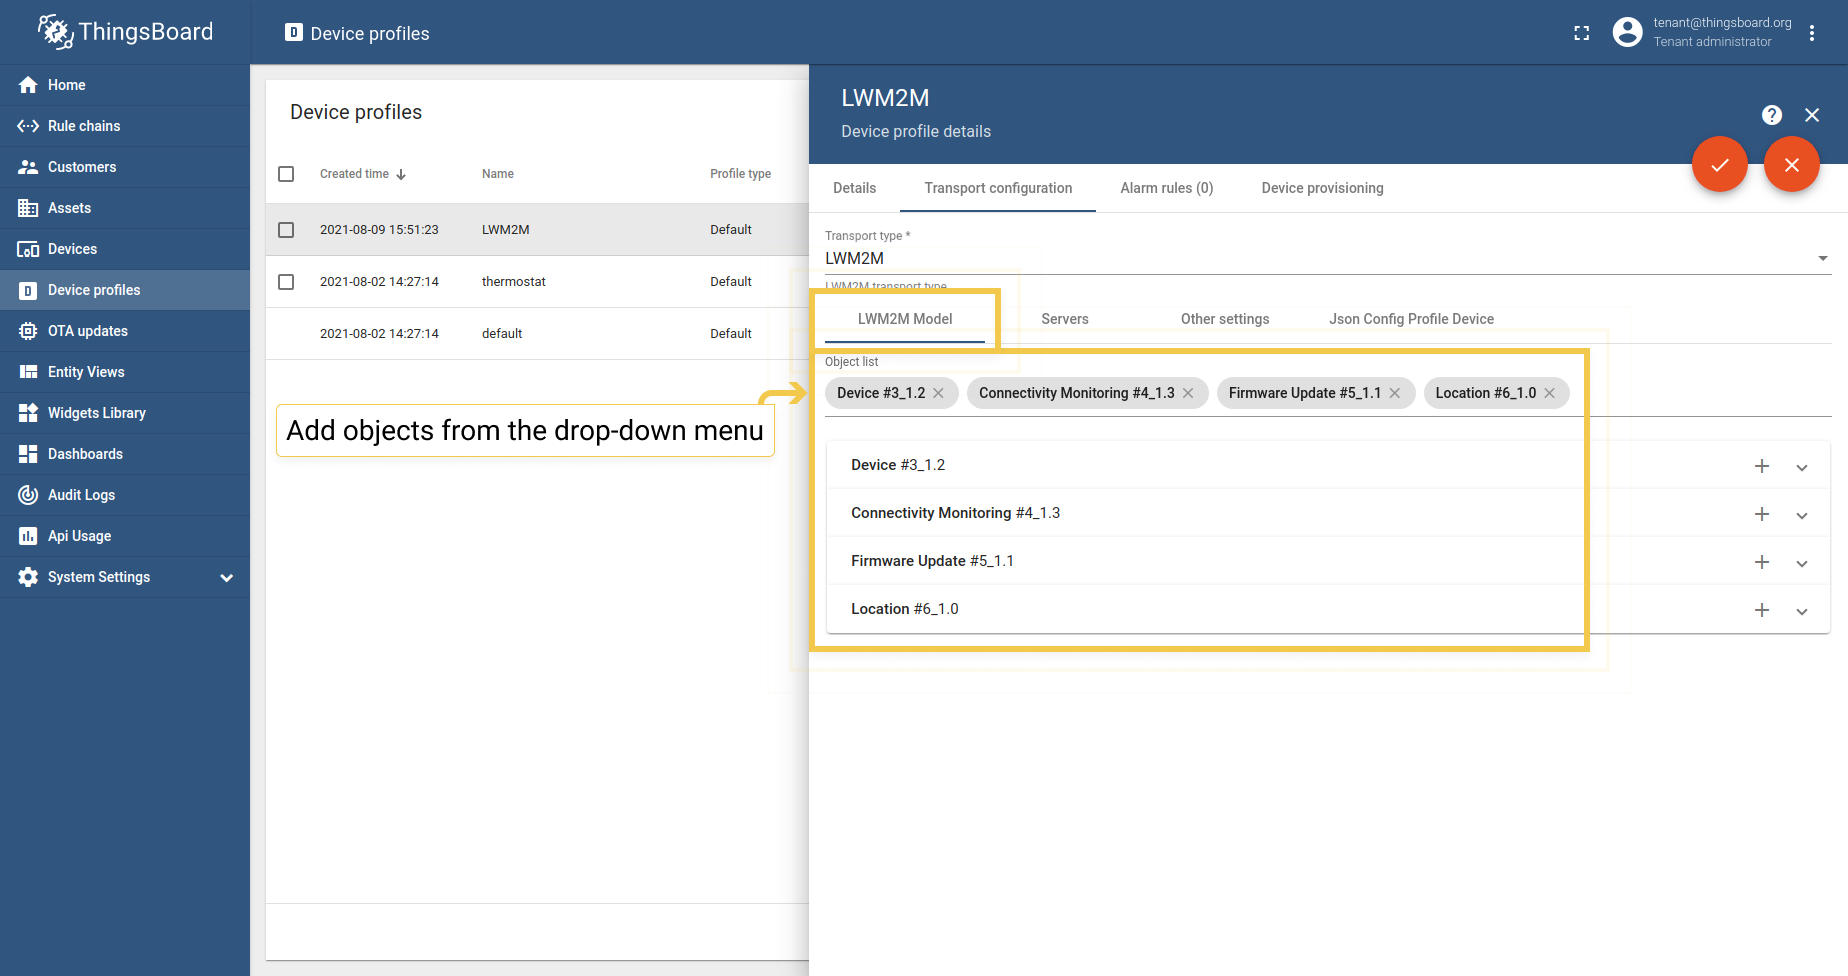Image resolution: width=1848 pixels, height=976 pixels.
Task: Click the ThingsBoard logo
Action: 125,32
